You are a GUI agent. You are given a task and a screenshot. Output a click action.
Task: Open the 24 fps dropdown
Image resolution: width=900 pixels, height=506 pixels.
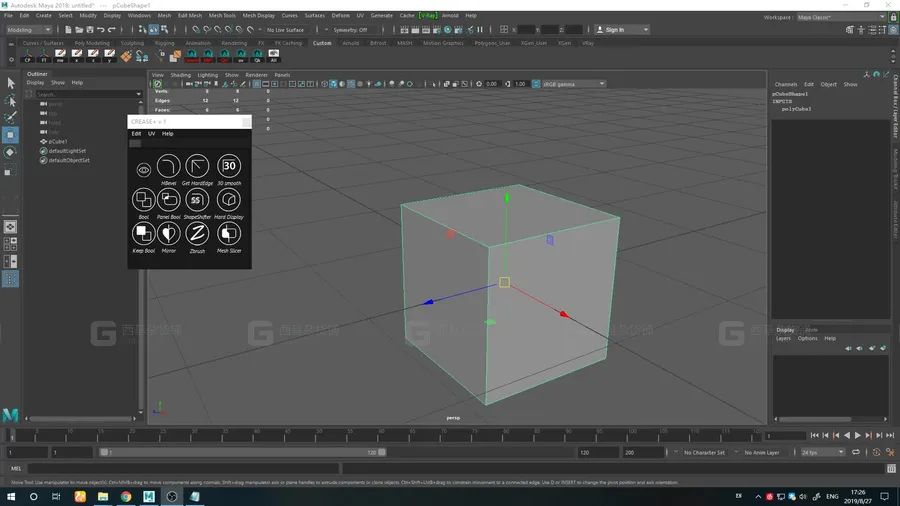(822, 452)
